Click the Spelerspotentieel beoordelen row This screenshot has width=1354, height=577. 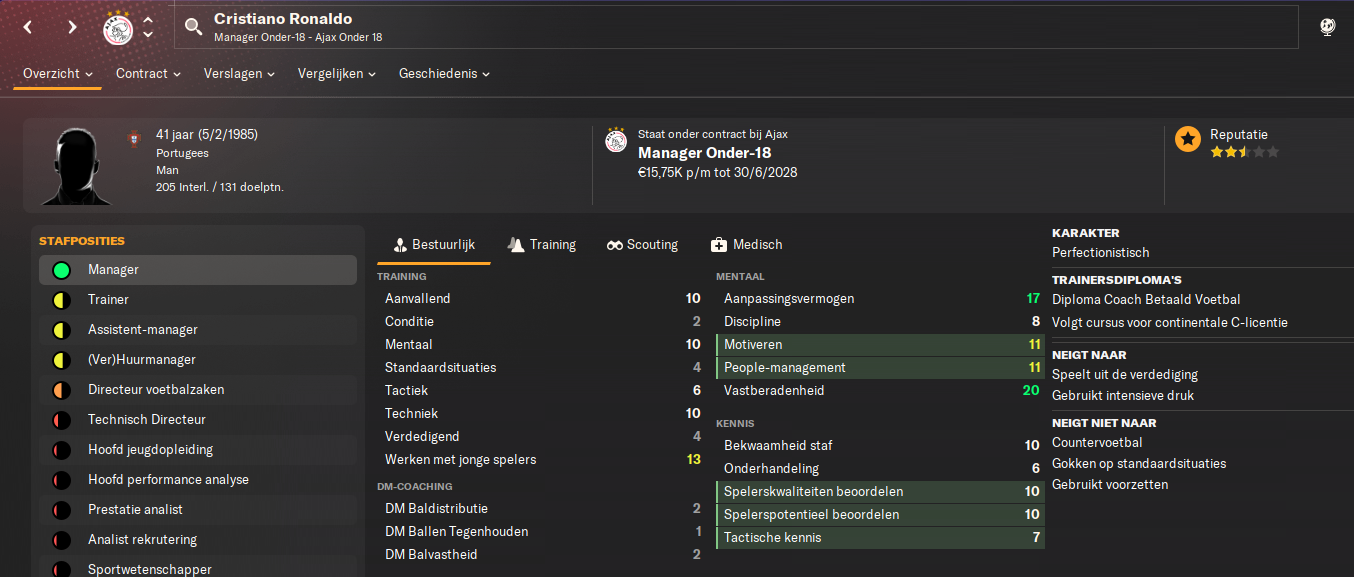point(880,514)
